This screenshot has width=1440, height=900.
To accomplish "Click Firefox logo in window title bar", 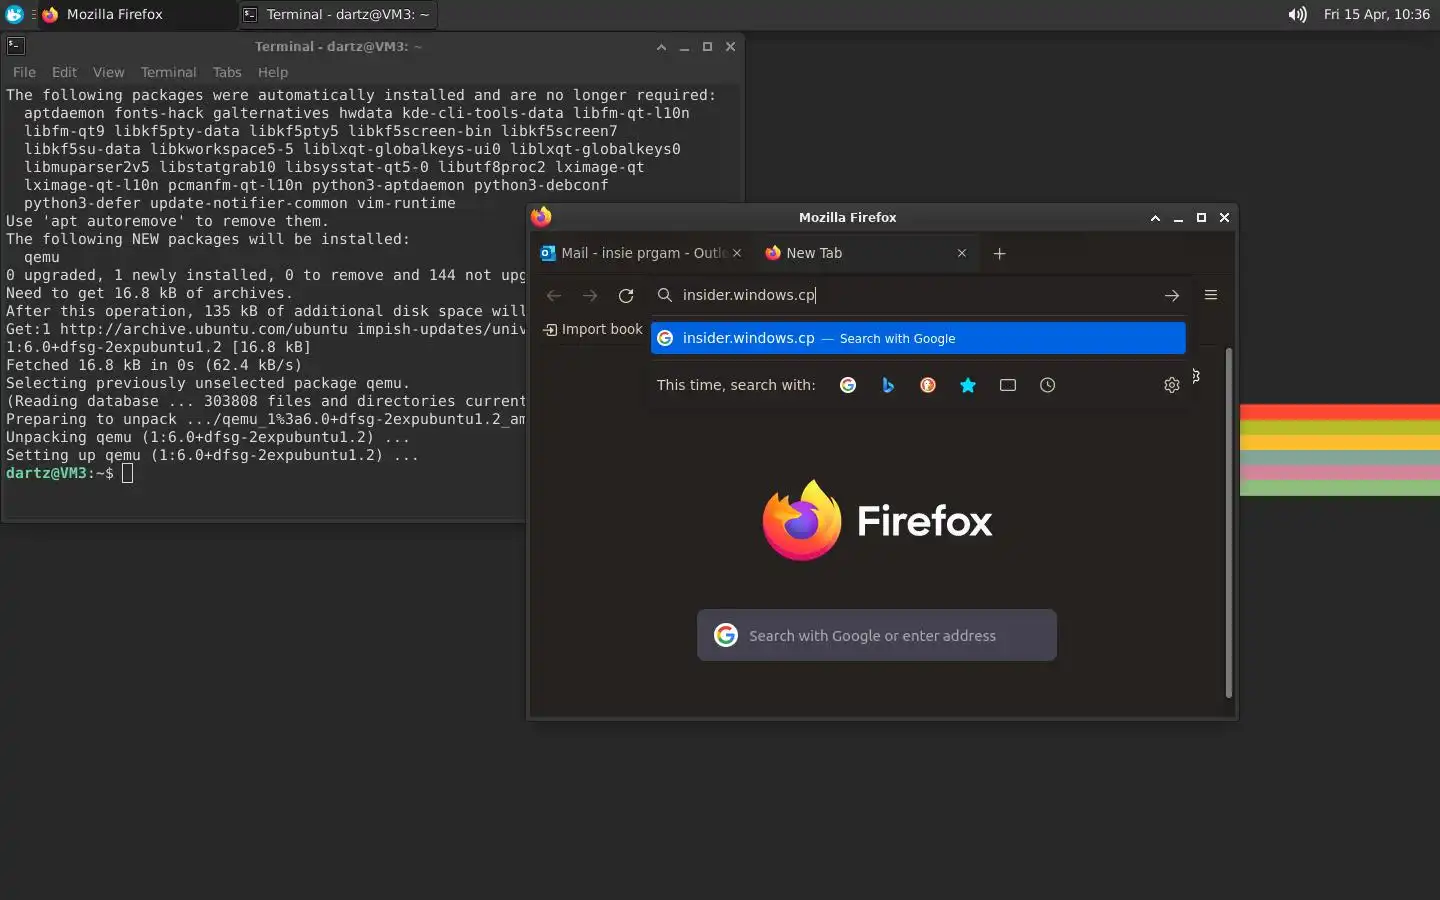I will coord(541,217).
